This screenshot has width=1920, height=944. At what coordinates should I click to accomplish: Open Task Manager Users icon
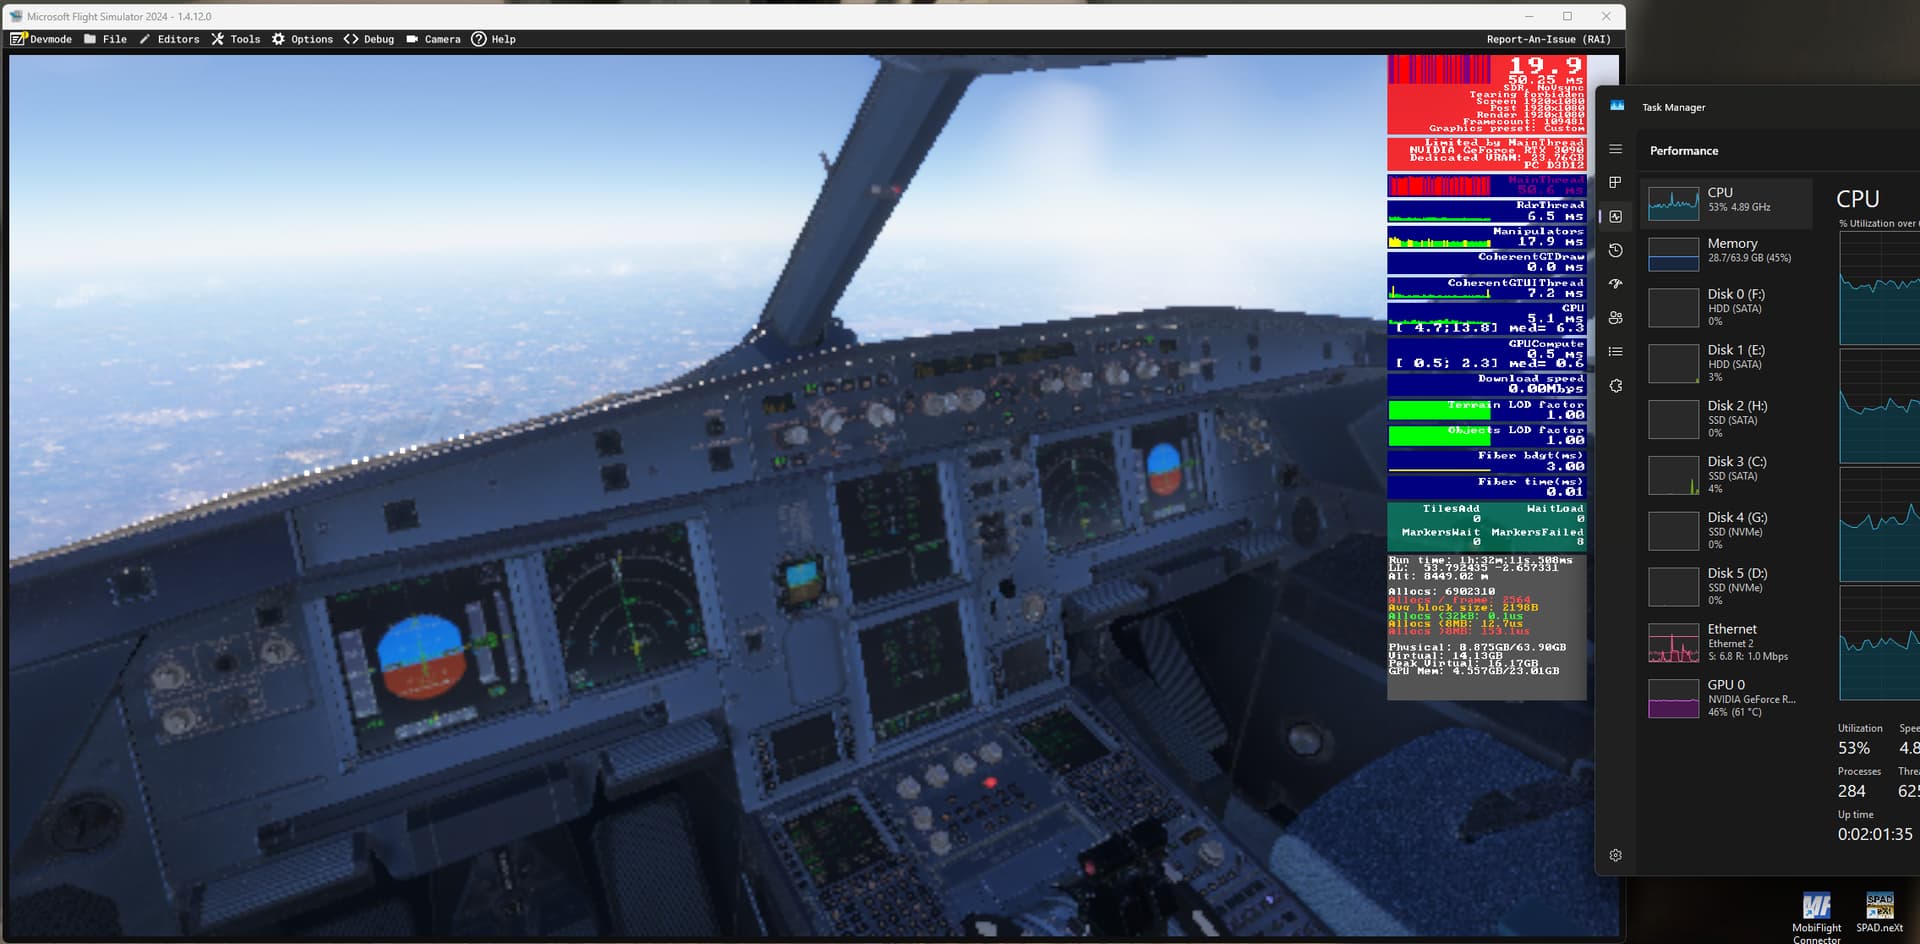pos(1615,318)
